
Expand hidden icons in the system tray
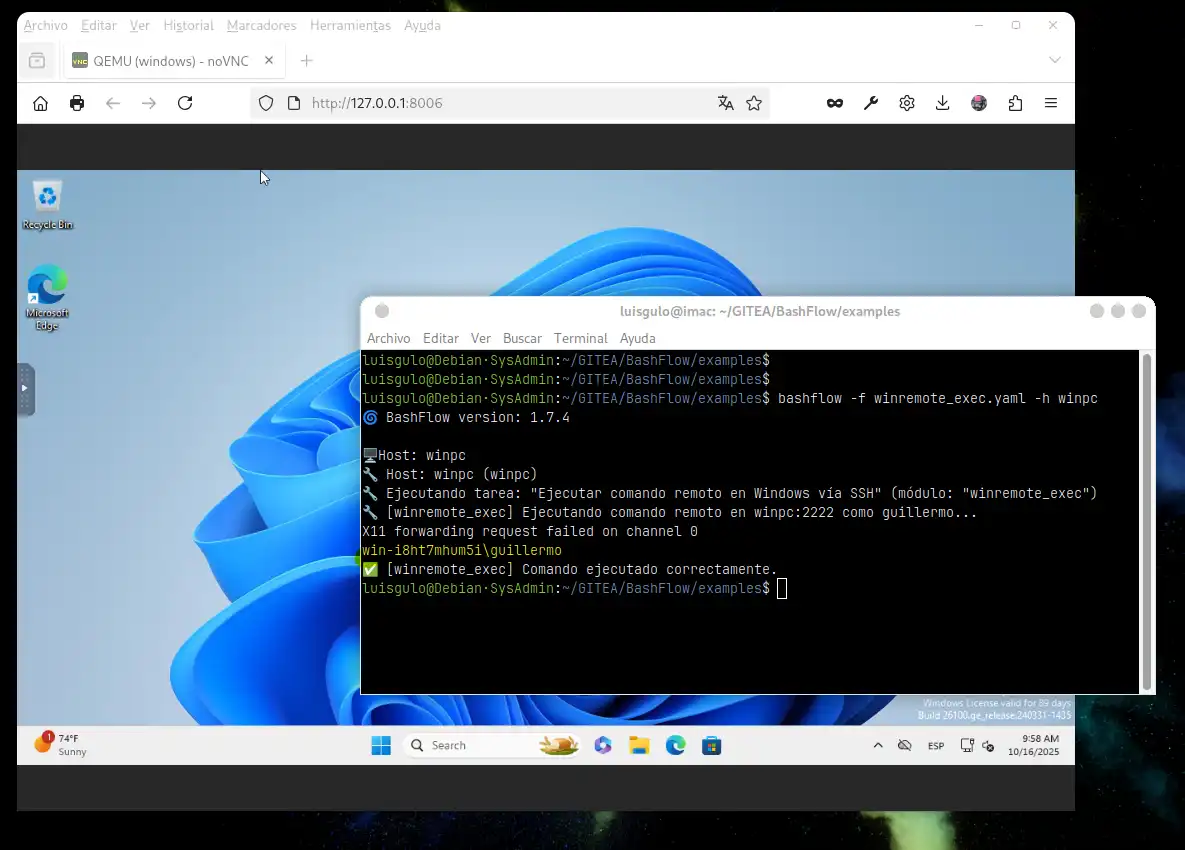tap(878, 745)
